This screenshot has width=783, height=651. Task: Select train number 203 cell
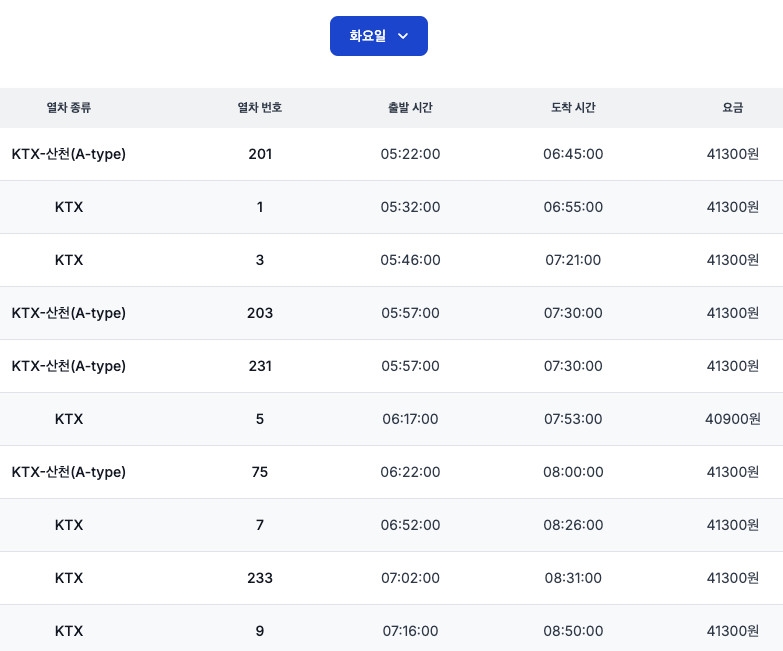(260, 313)
